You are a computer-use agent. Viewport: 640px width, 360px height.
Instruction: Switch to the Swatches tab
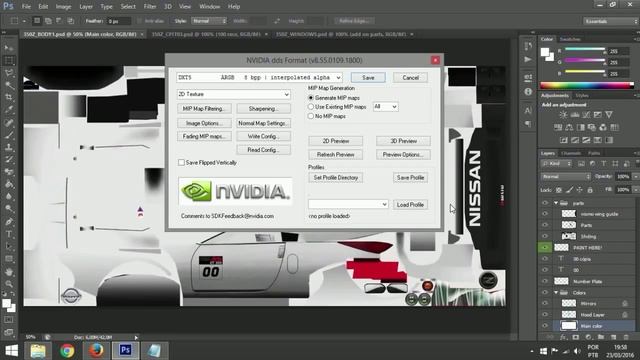(x=570, y=39)
